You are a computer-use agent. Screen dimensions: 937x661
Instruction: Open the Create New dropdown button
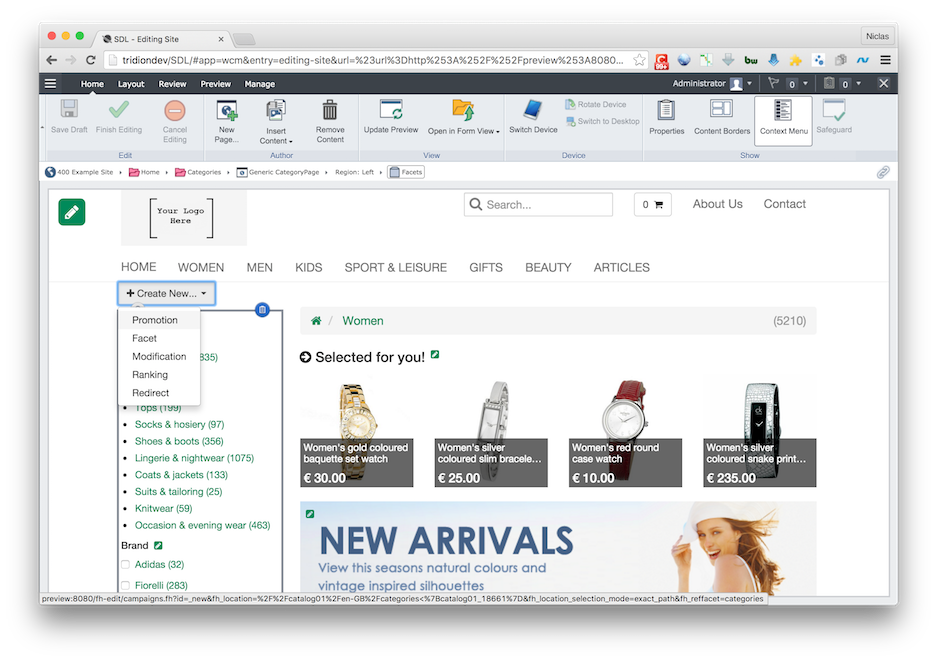pos(166,293)
